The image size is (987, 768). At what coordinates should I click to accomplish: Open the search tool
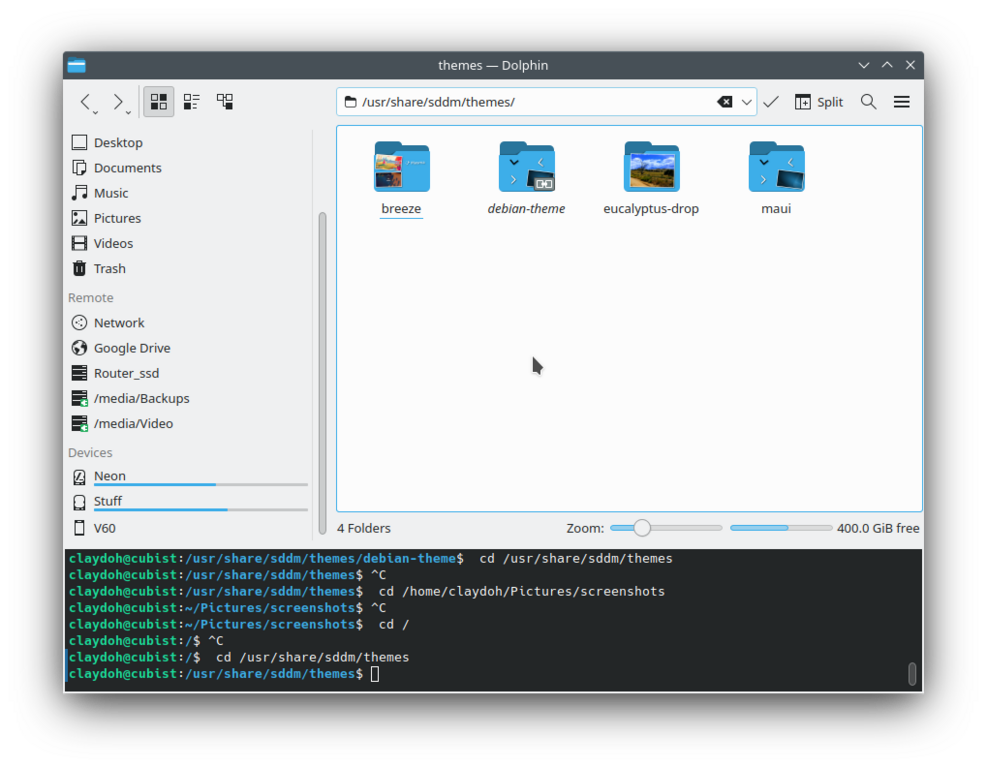[868, 102]
